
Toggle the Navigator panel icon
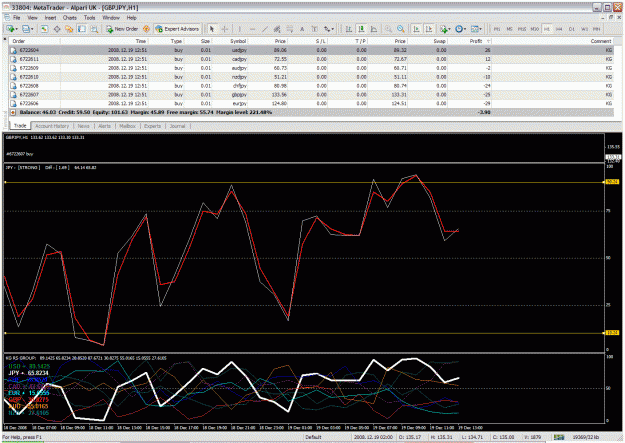69,29
